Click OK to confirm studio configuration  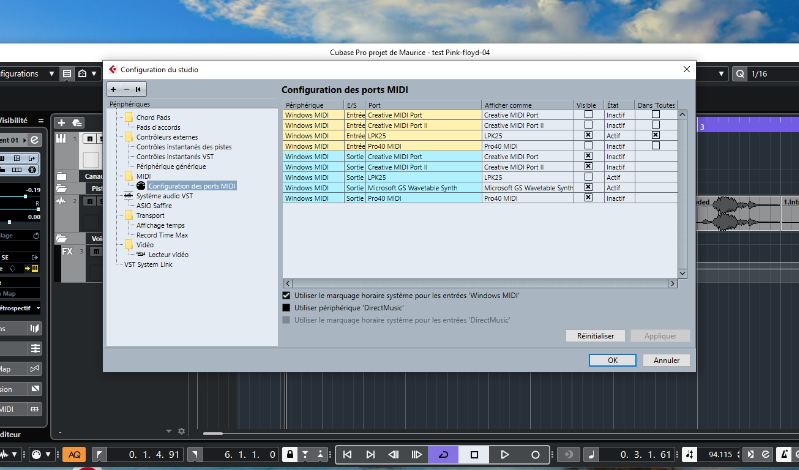tap(612, 360)
